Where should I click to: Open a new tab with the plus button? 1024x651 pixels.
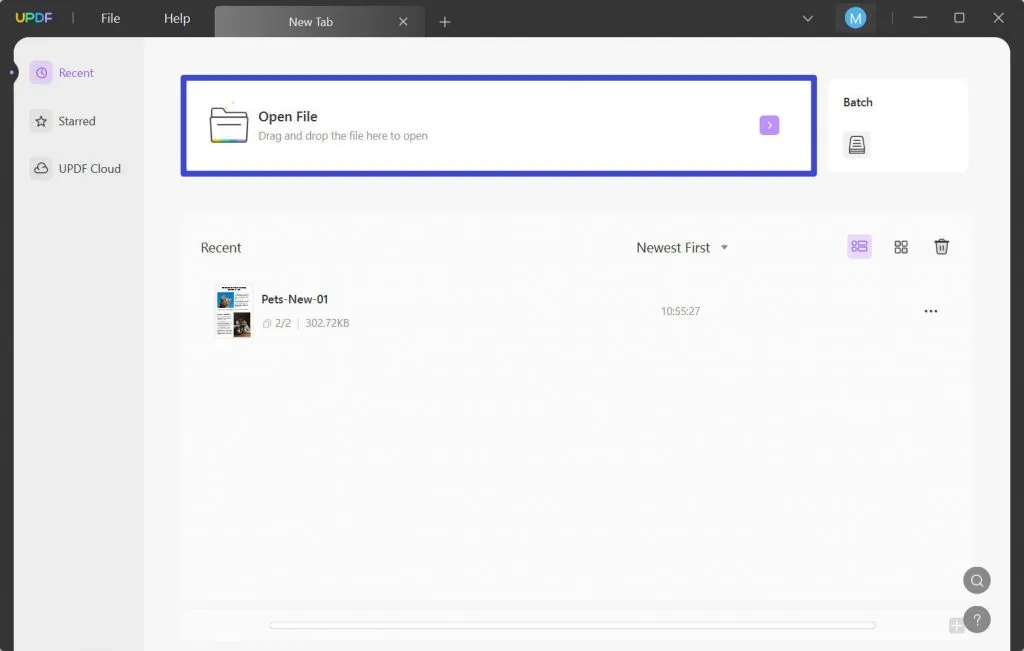point(444,20)
